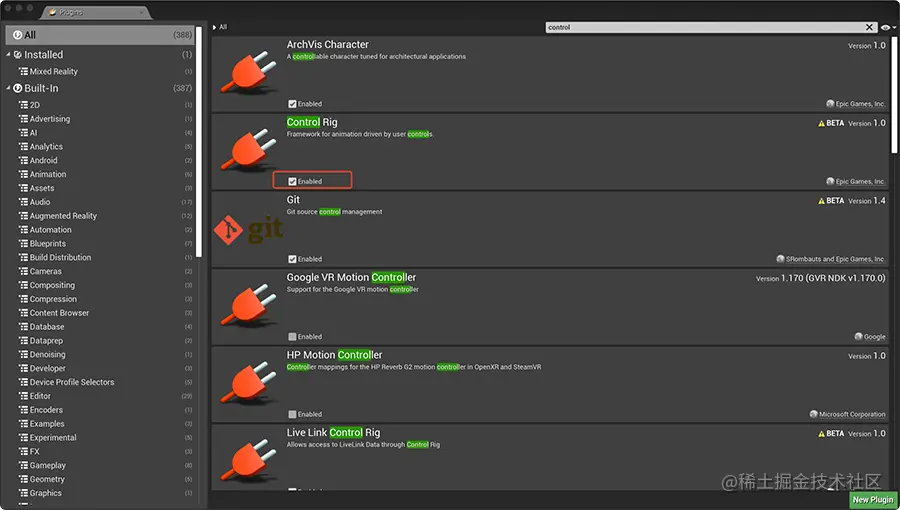900x510 pixels.
Task: Expand the All breadcrumb arrow
Action: pos(215,27)
